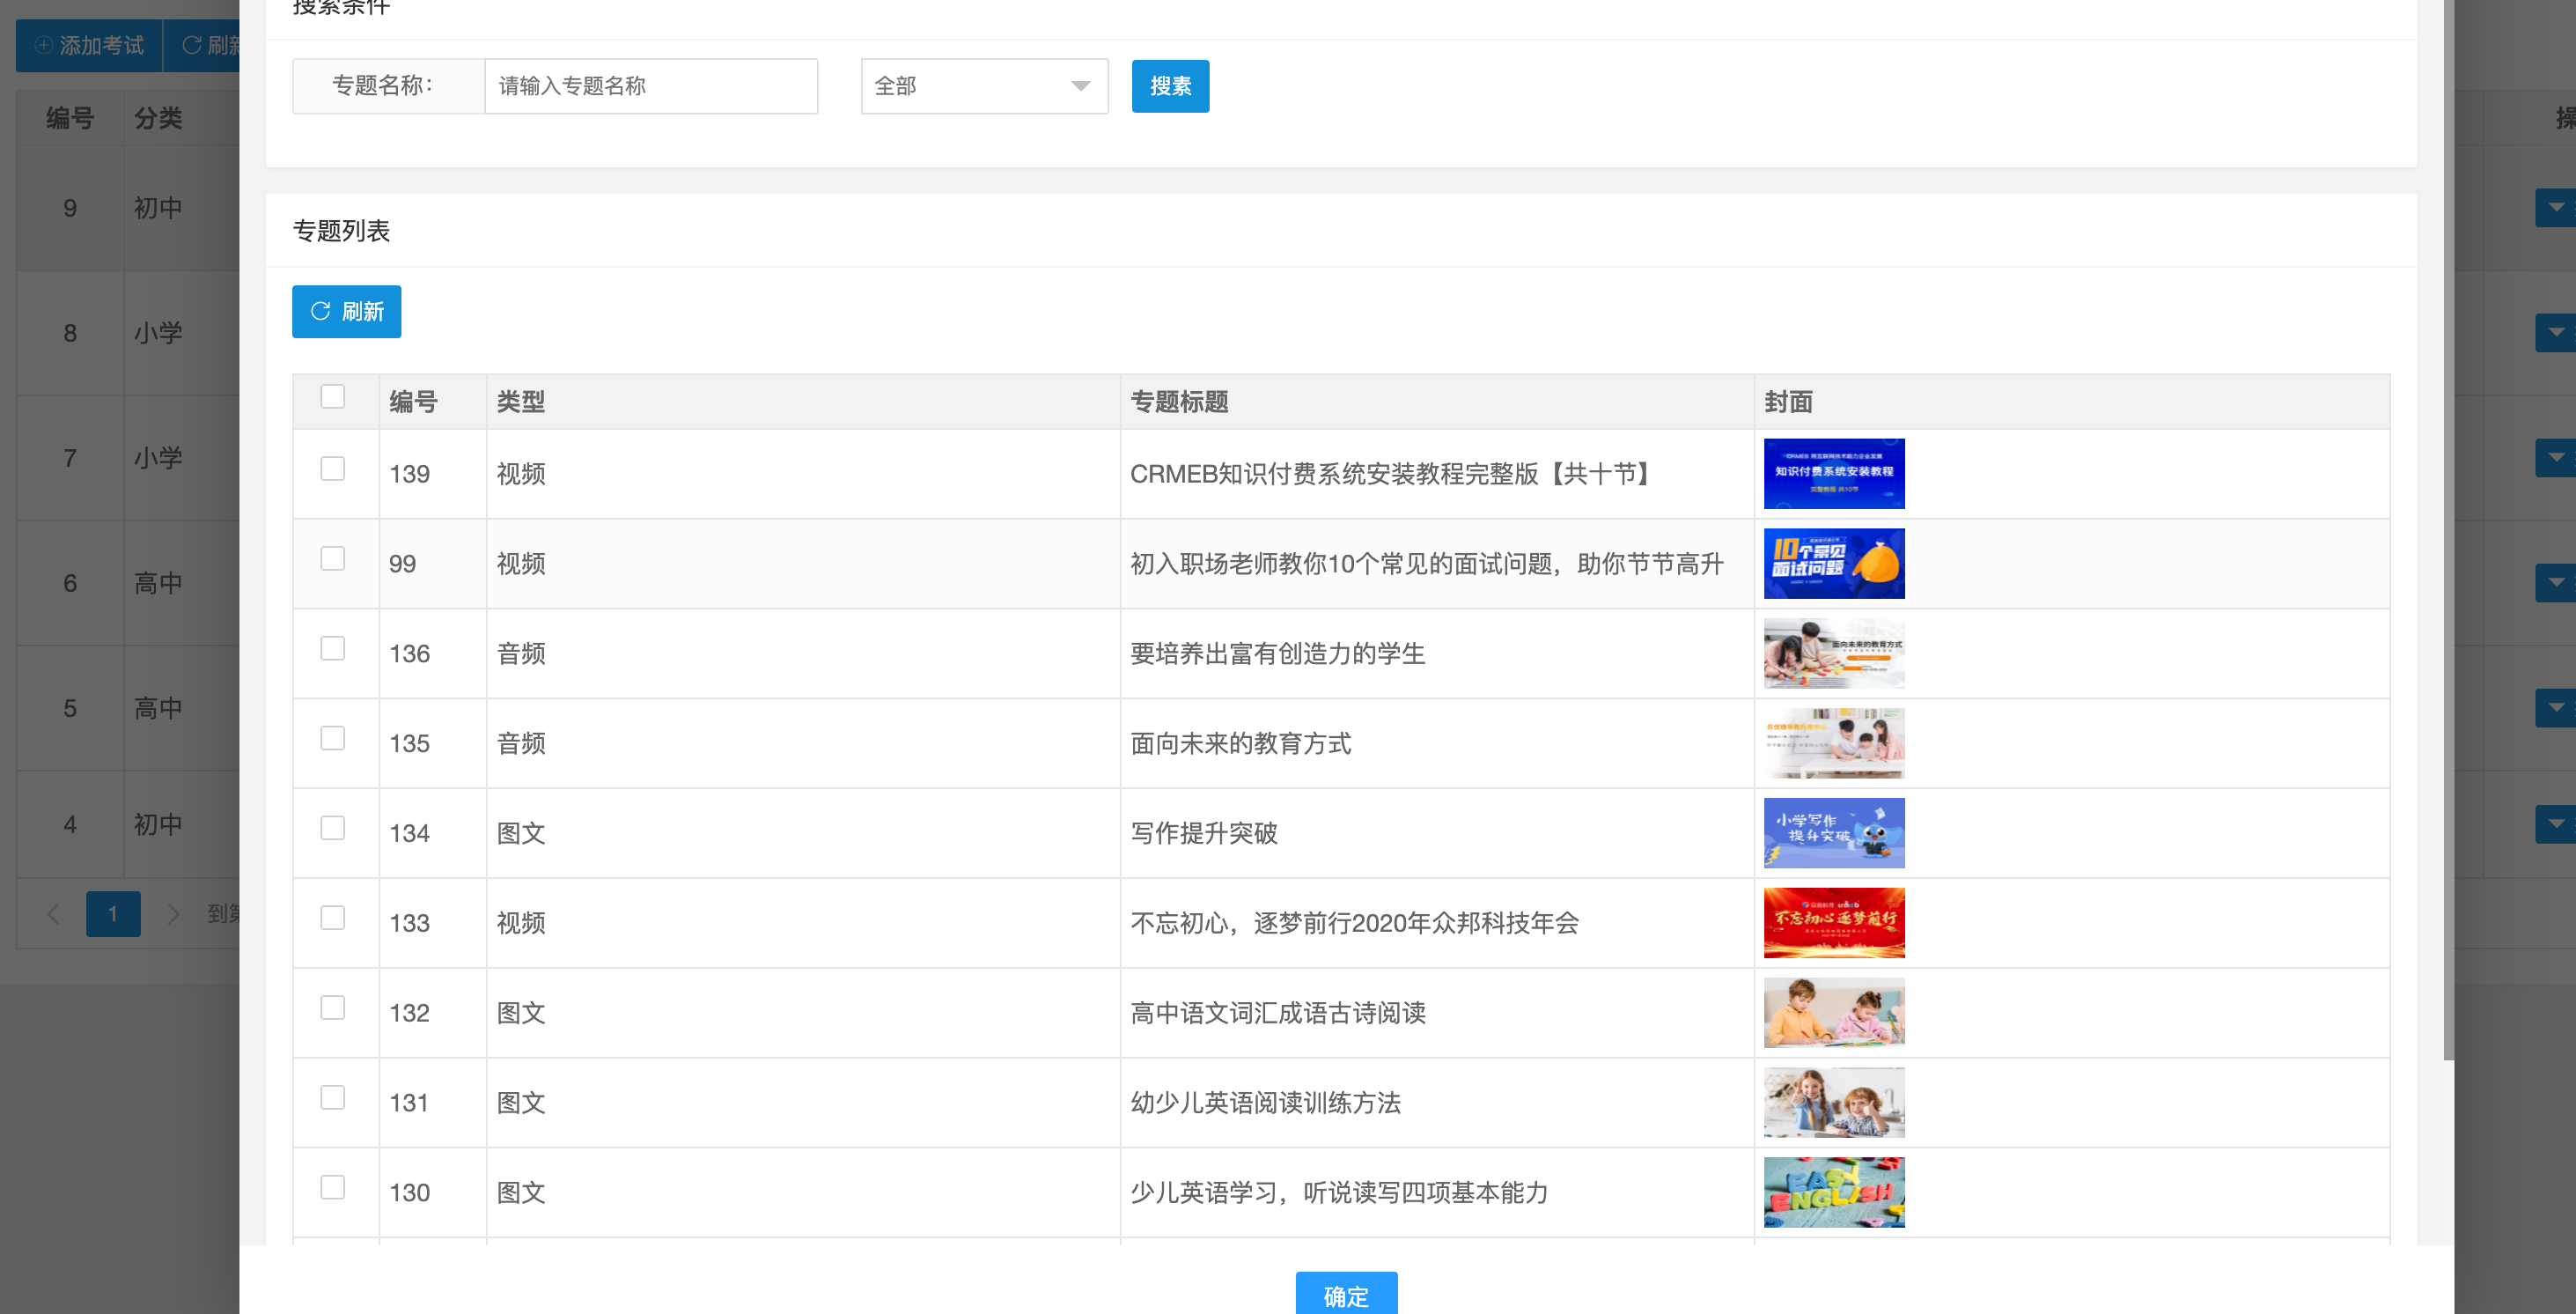Open cover thumbnail of 写作提升突破
The image size is (2576, 1314).
coord(1834,833)
